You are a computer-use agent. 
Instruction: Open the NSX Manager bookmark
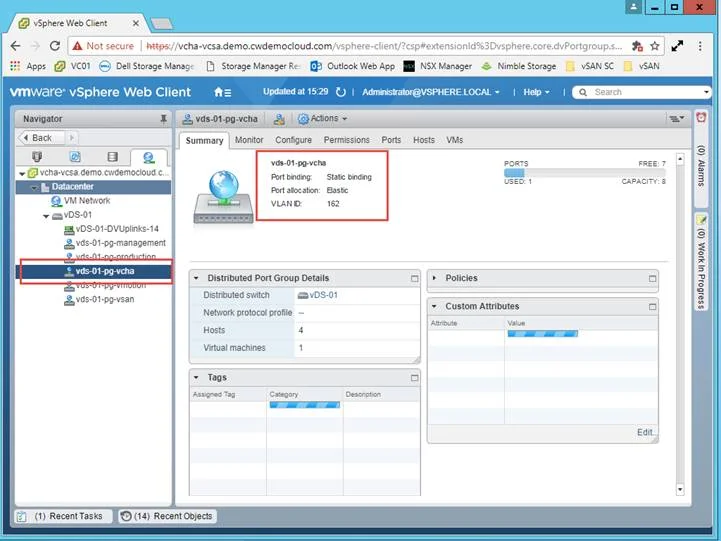pyautogui.click(x=437, y=66)
